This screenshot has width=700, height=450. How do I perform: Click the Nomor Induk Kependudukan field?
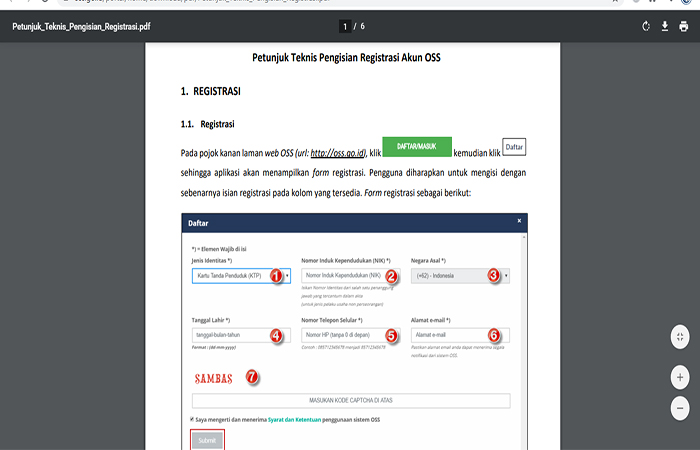coord(345,275)
